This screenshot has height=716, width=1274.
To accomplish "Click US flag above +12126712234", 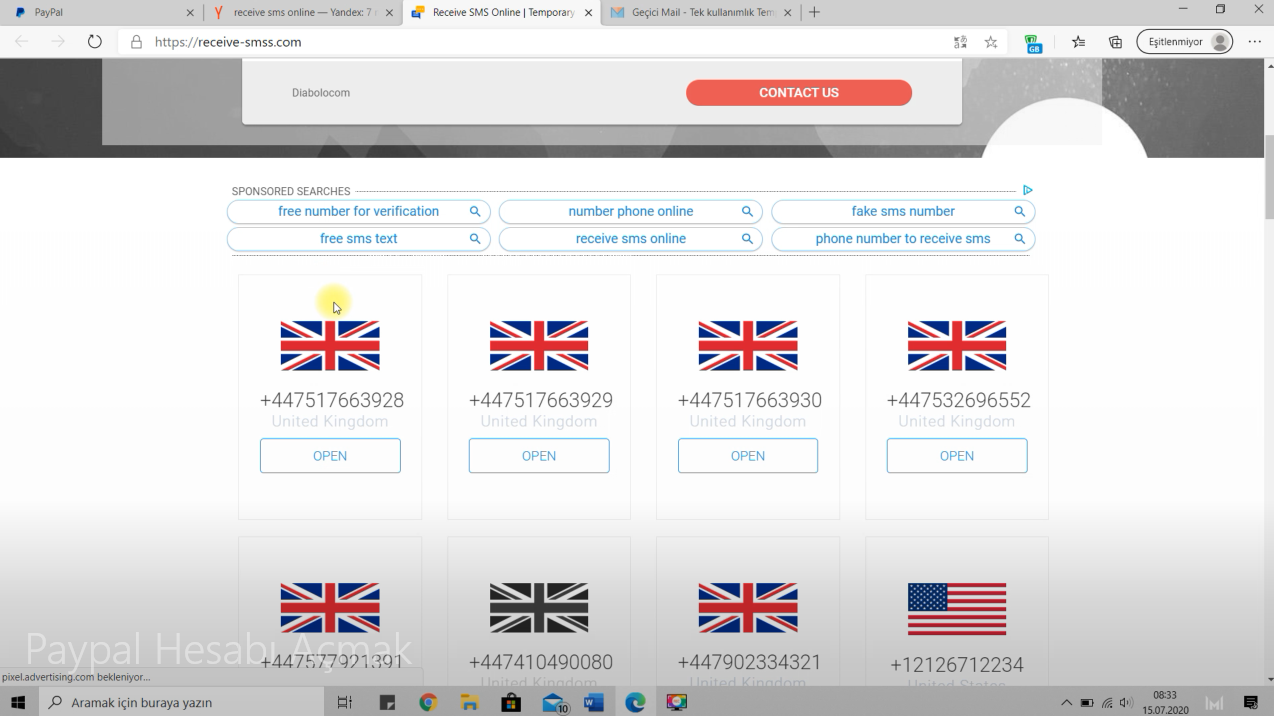I will click(x=957, y=609).
